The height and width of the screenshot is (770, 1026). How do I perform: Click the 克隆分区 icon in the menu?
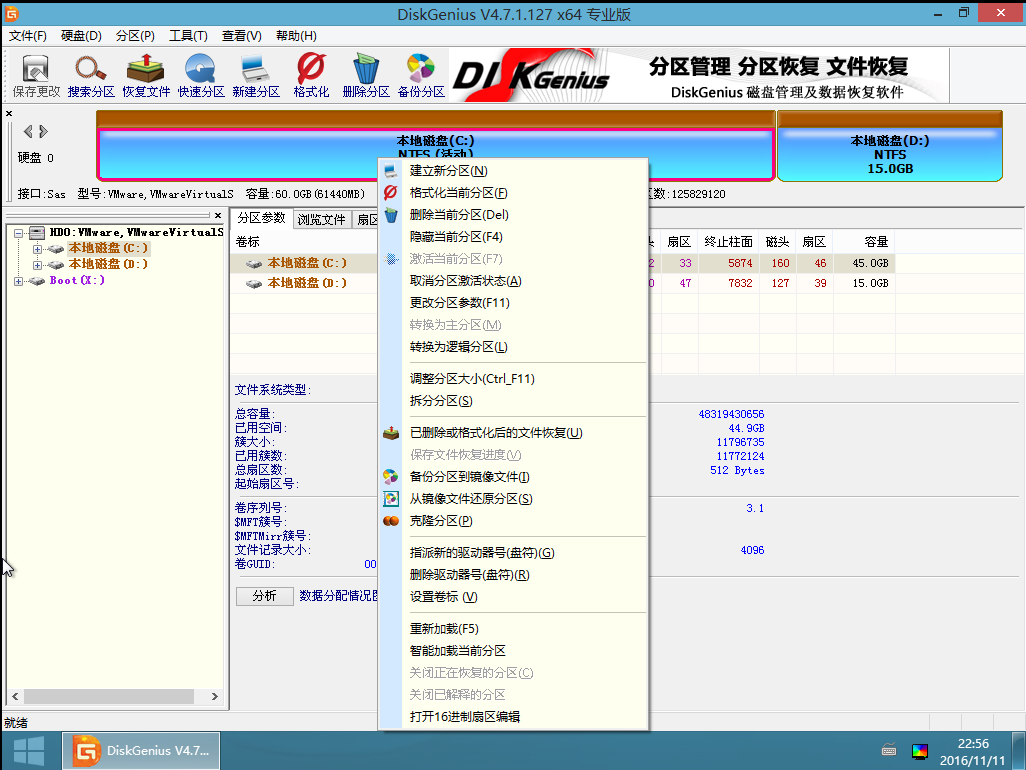coord(391,521)
